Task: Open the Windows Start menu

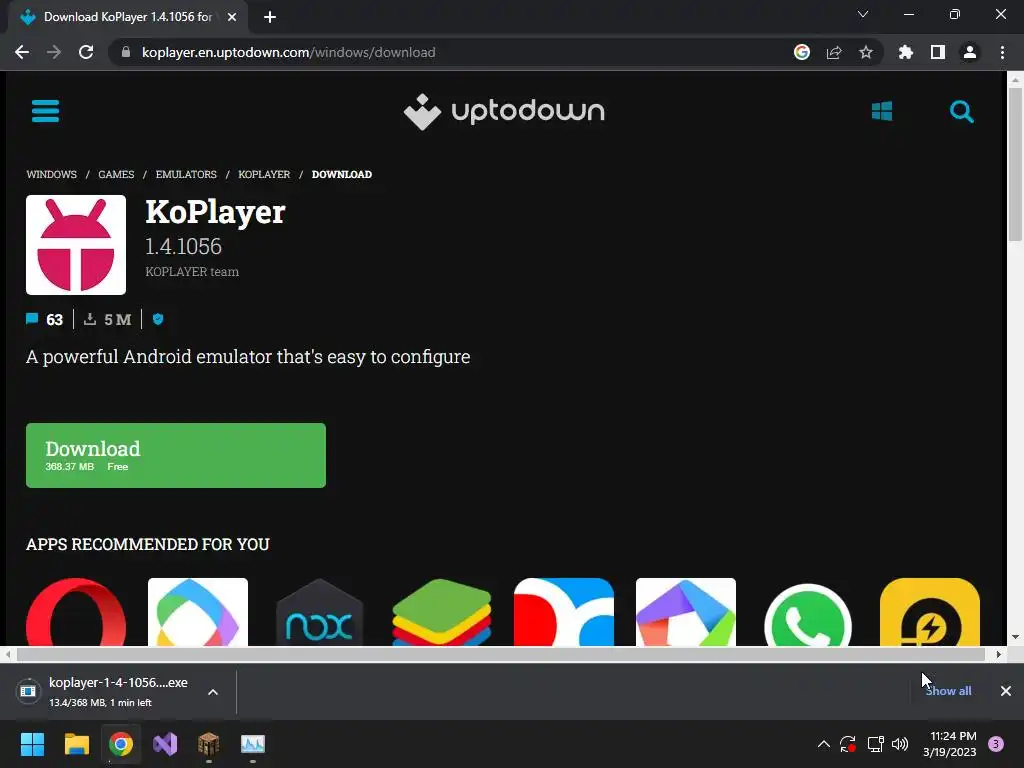Action: (32, 744)
